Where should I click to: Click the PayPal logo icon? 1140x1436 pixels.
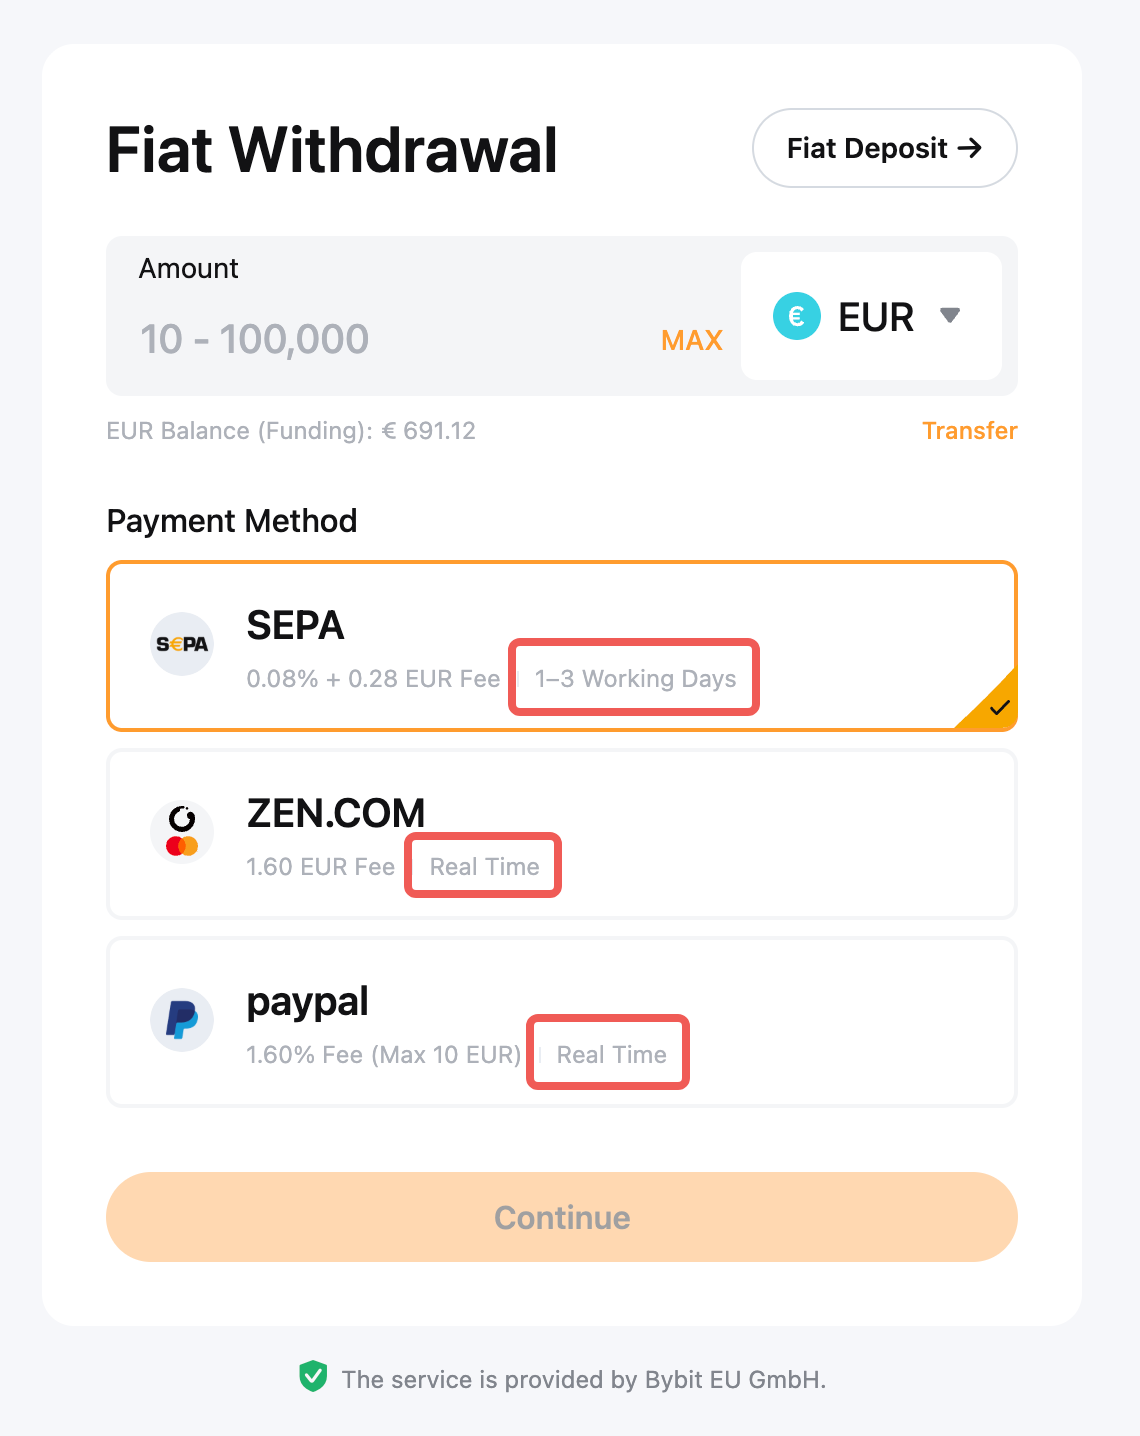182,1020
